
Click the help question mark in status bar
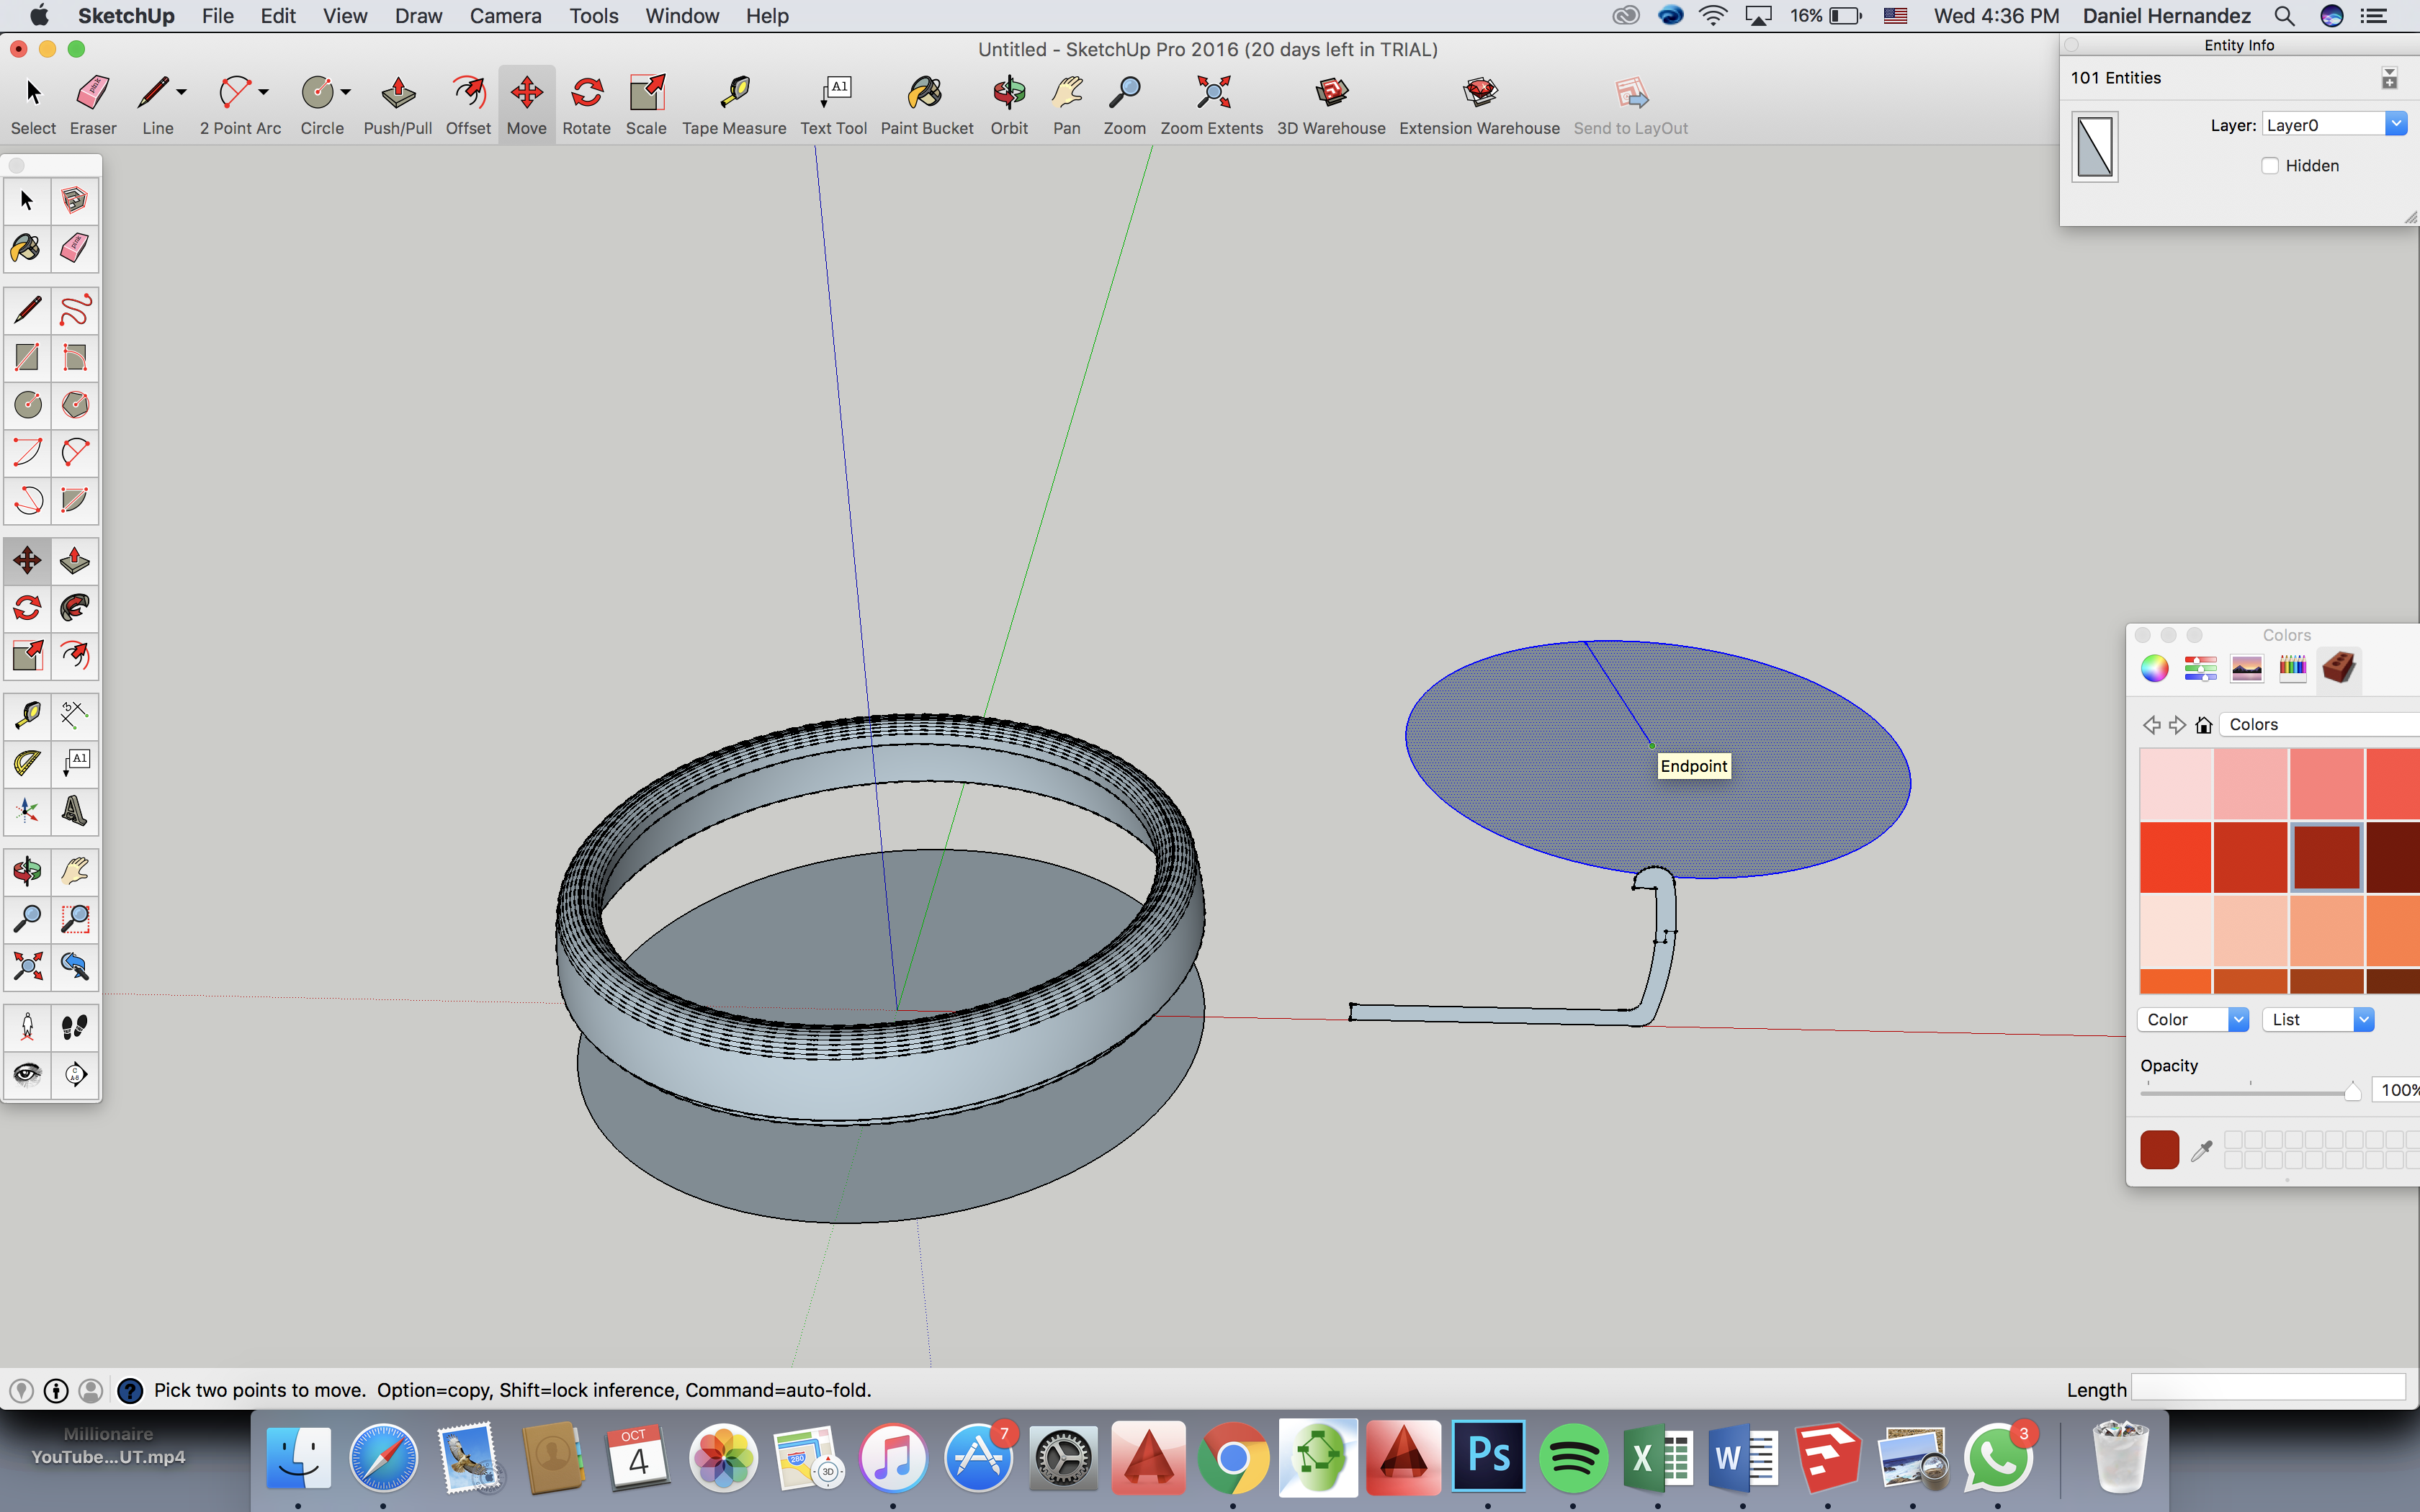point(130,1390)
